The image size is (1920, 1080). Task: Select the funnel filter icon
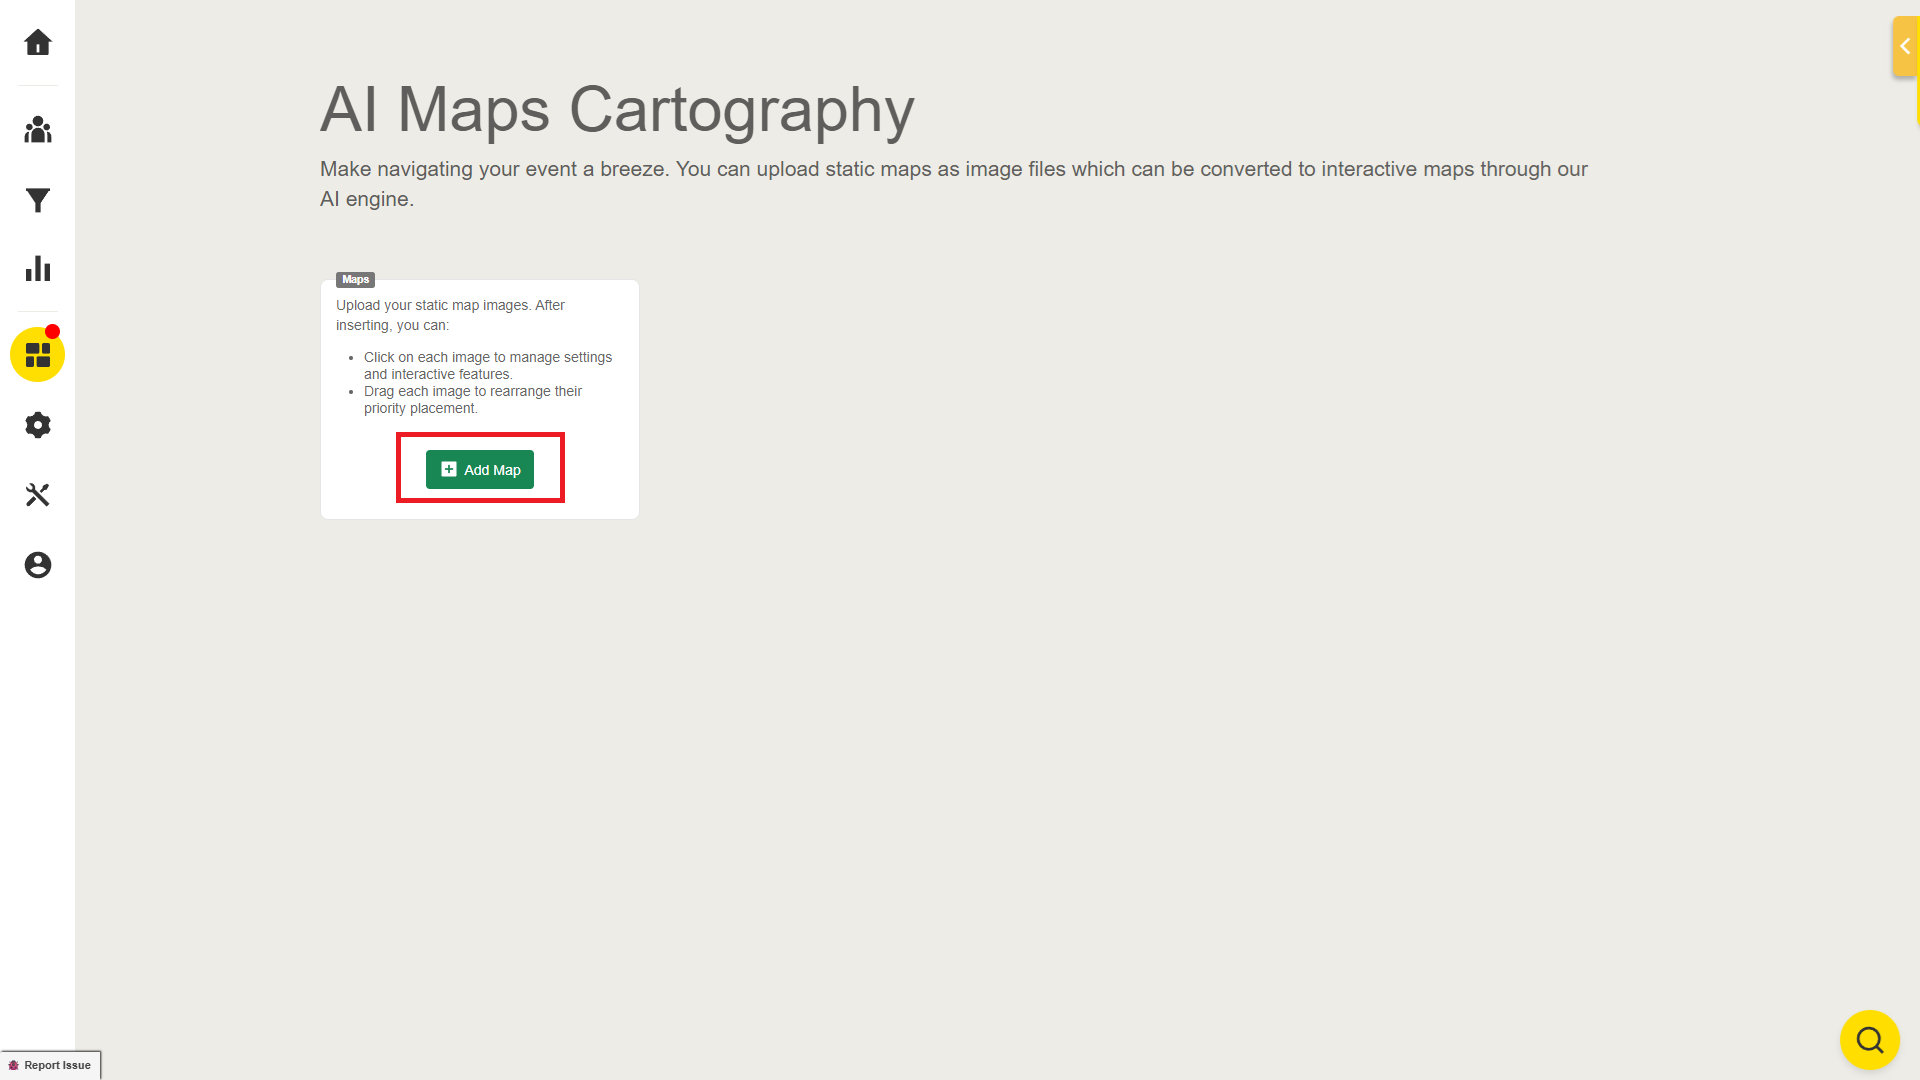(x=38, y=201)
